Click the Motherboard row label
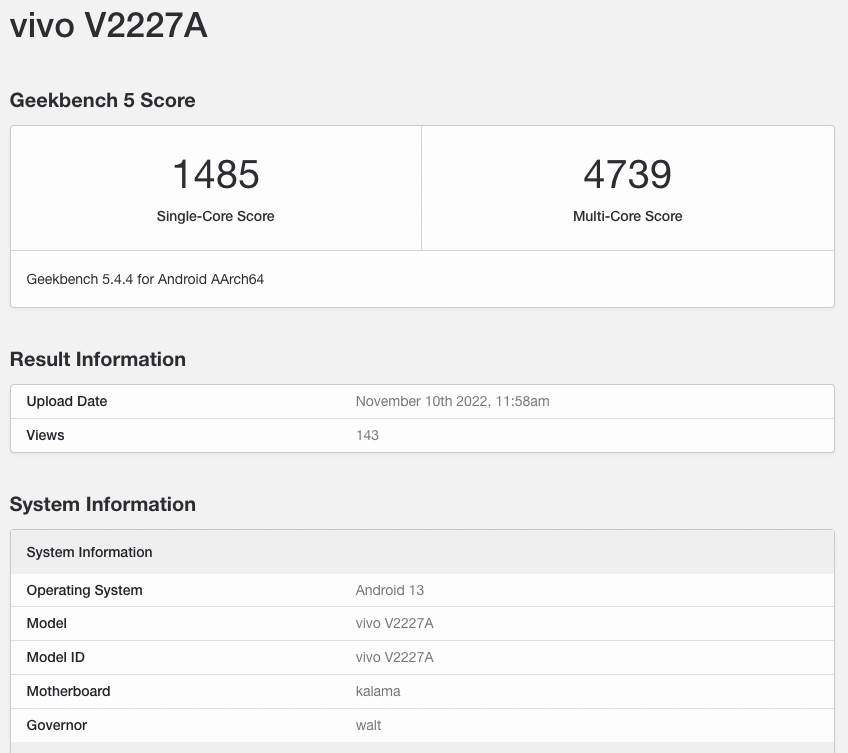Image resolution: width=848 pixels, height=753 pixels. click(x=68, y=691)
